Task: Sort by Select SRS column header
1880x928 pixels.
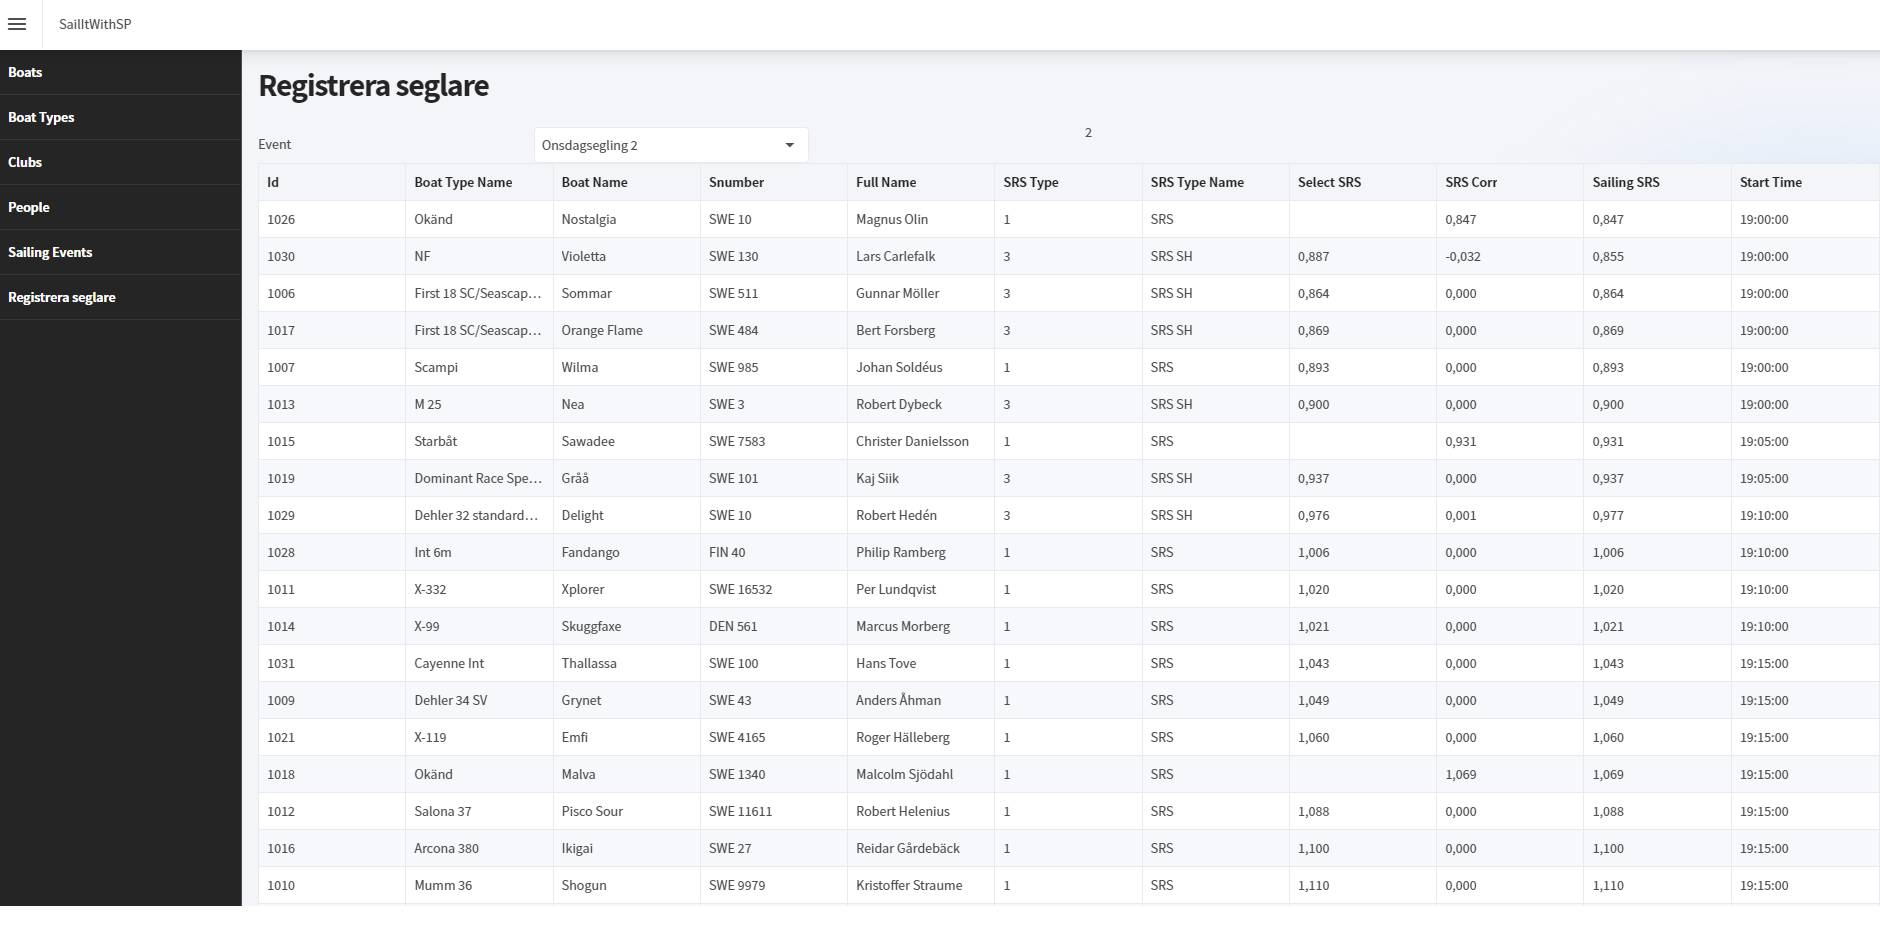Action: click(x=1362, y=182)
